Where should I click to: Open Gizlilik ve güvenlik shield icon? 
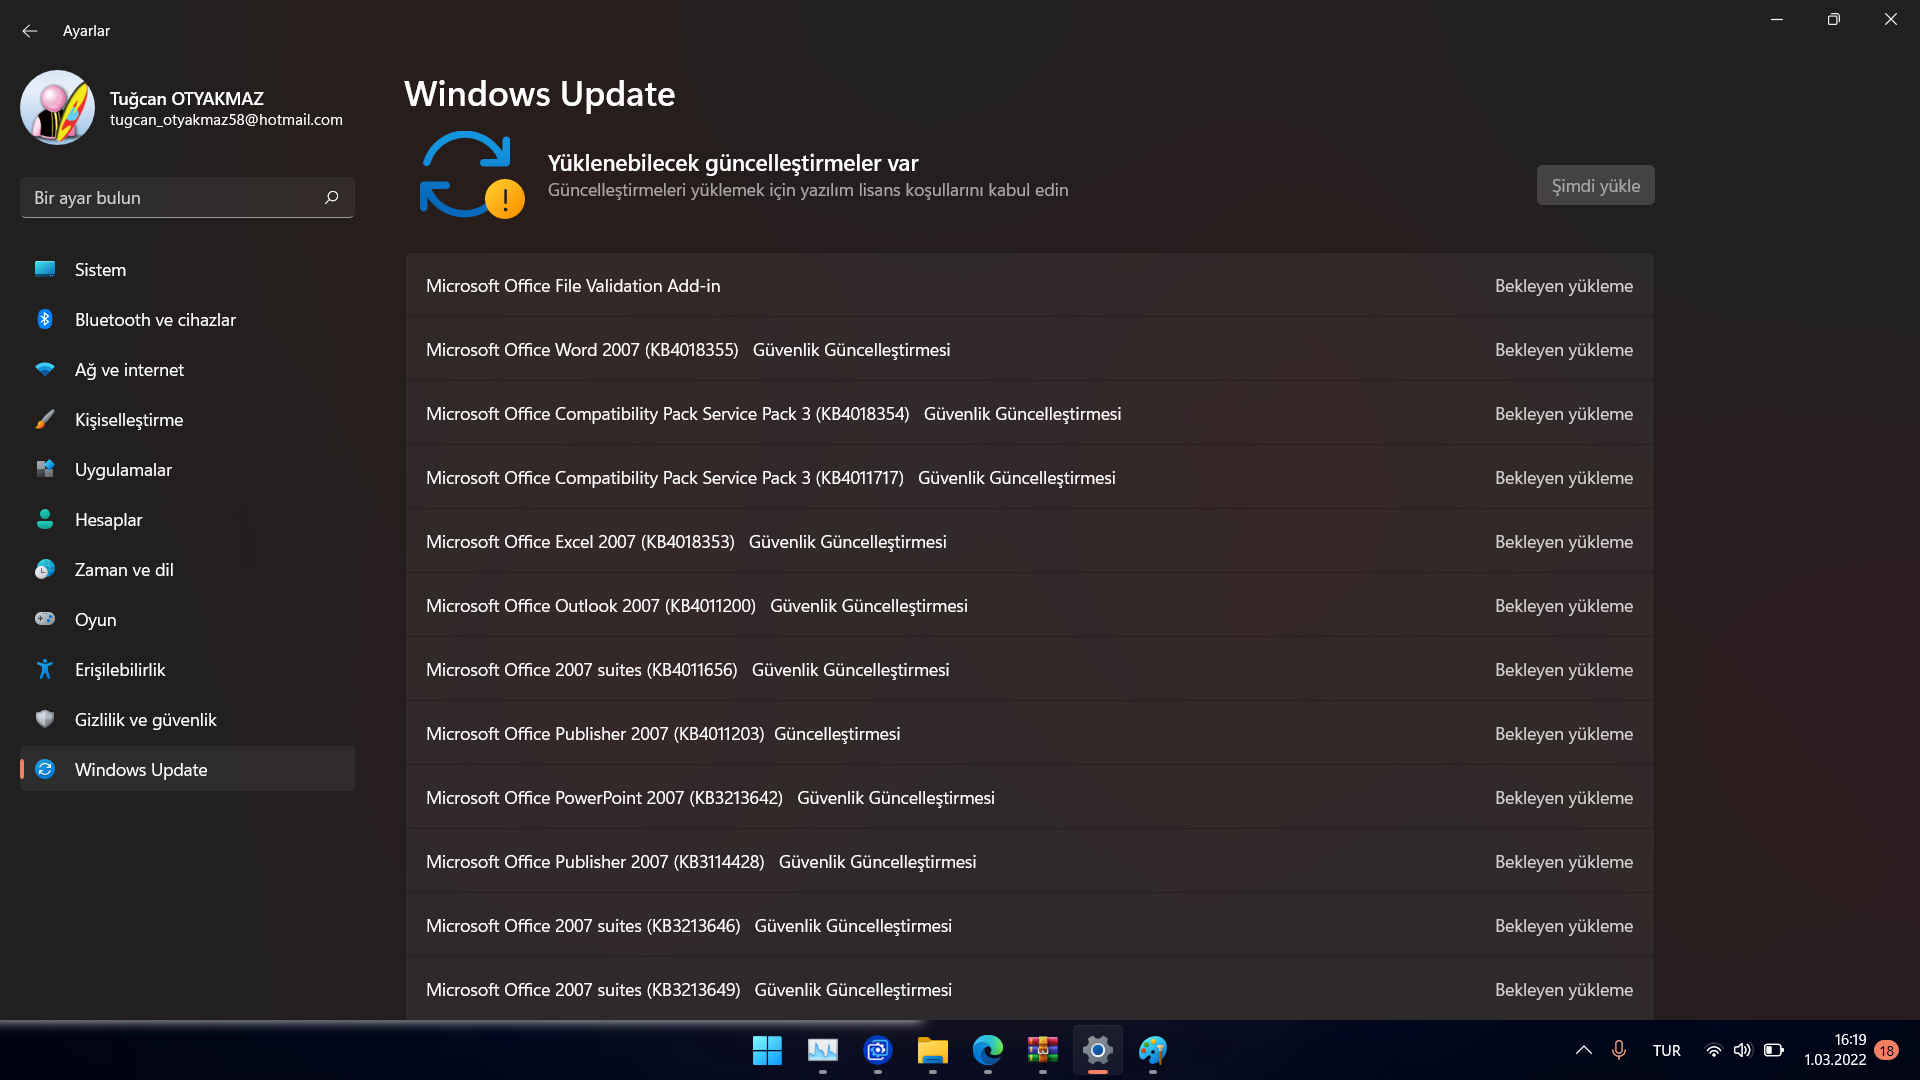tap(45, 719)
